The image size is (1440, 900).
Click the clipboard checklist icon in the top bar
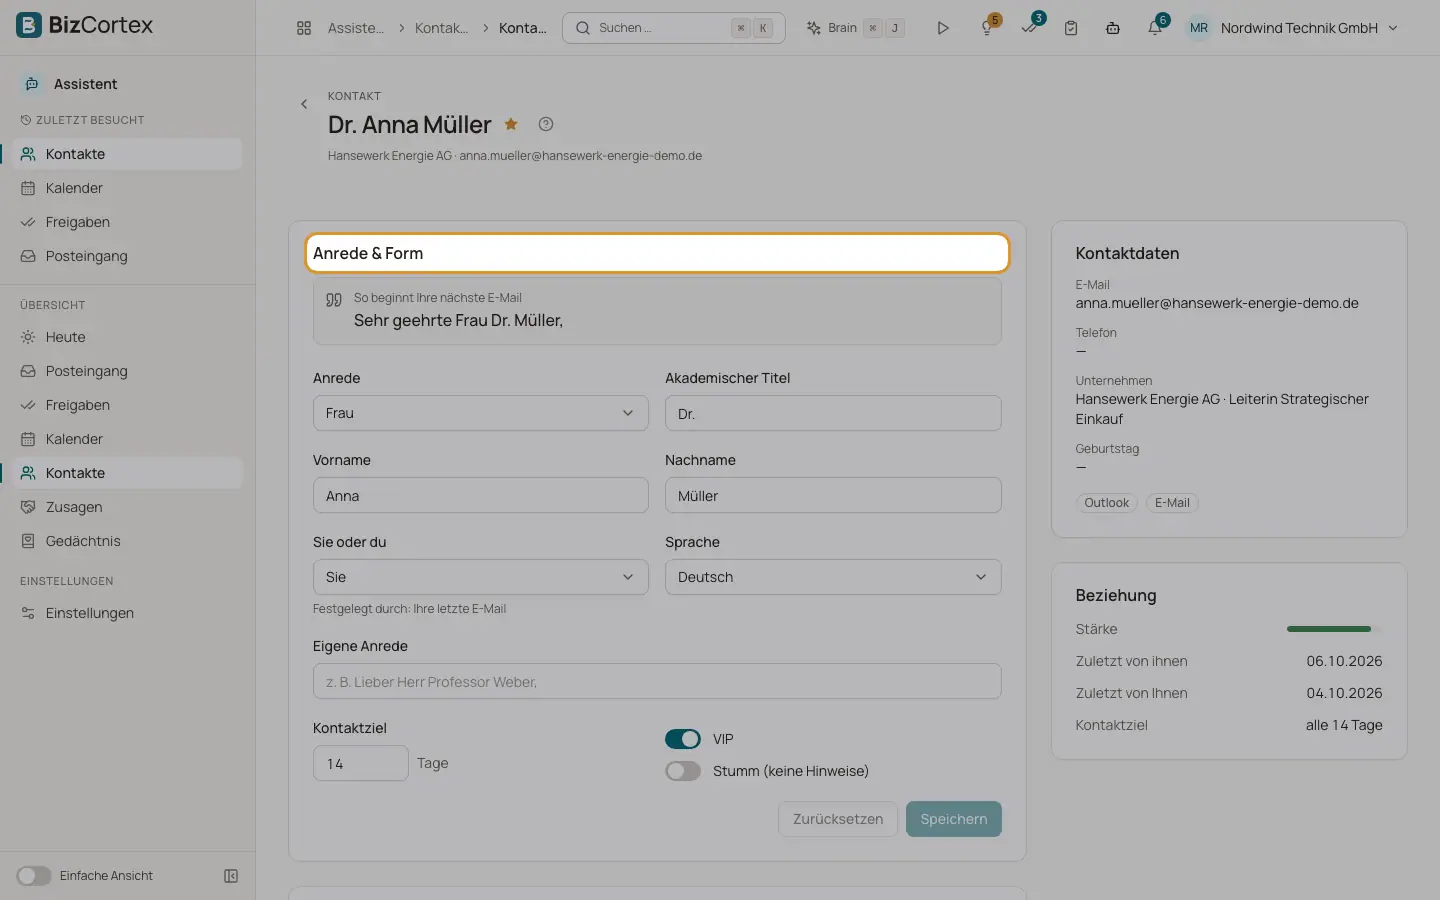[x=1071, y=28]
